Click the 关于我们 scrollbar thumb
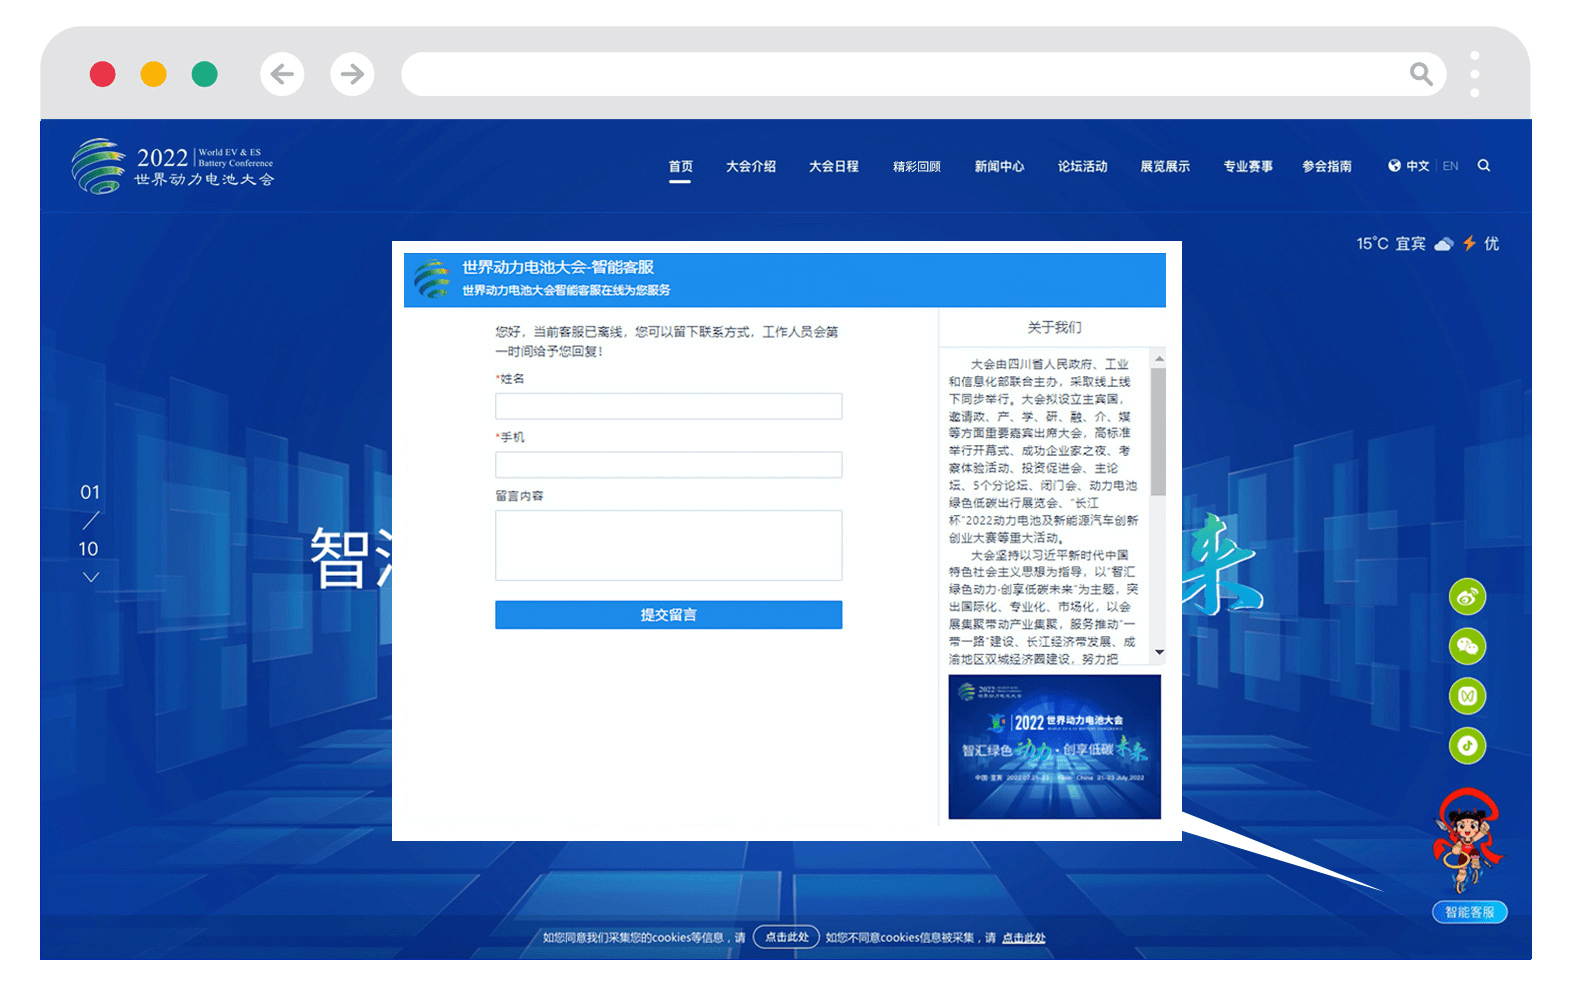The image size is (1570, 994). (1159, 431)
